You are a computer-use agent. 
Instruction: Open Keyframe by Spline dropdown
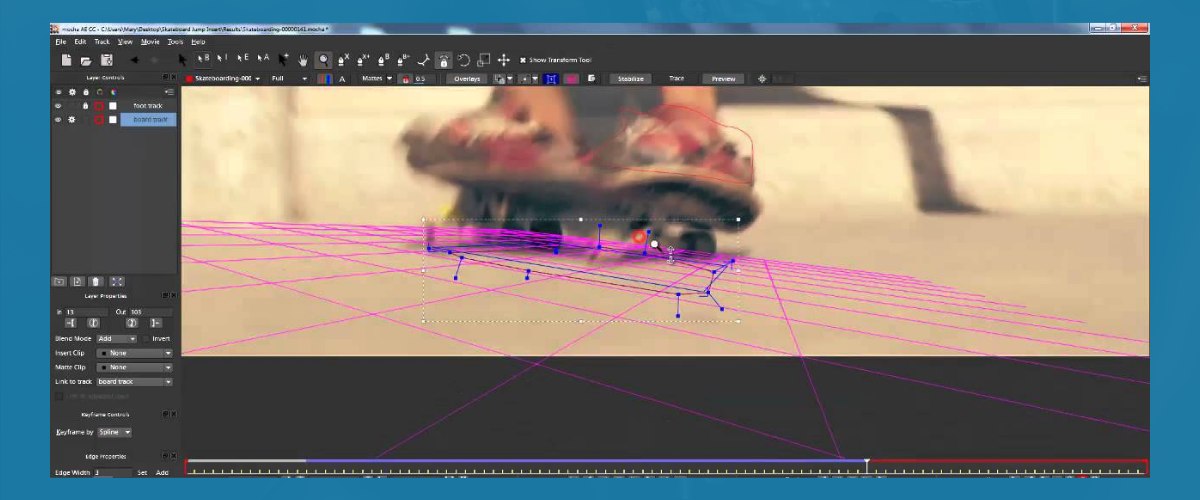tap(114, 432)
